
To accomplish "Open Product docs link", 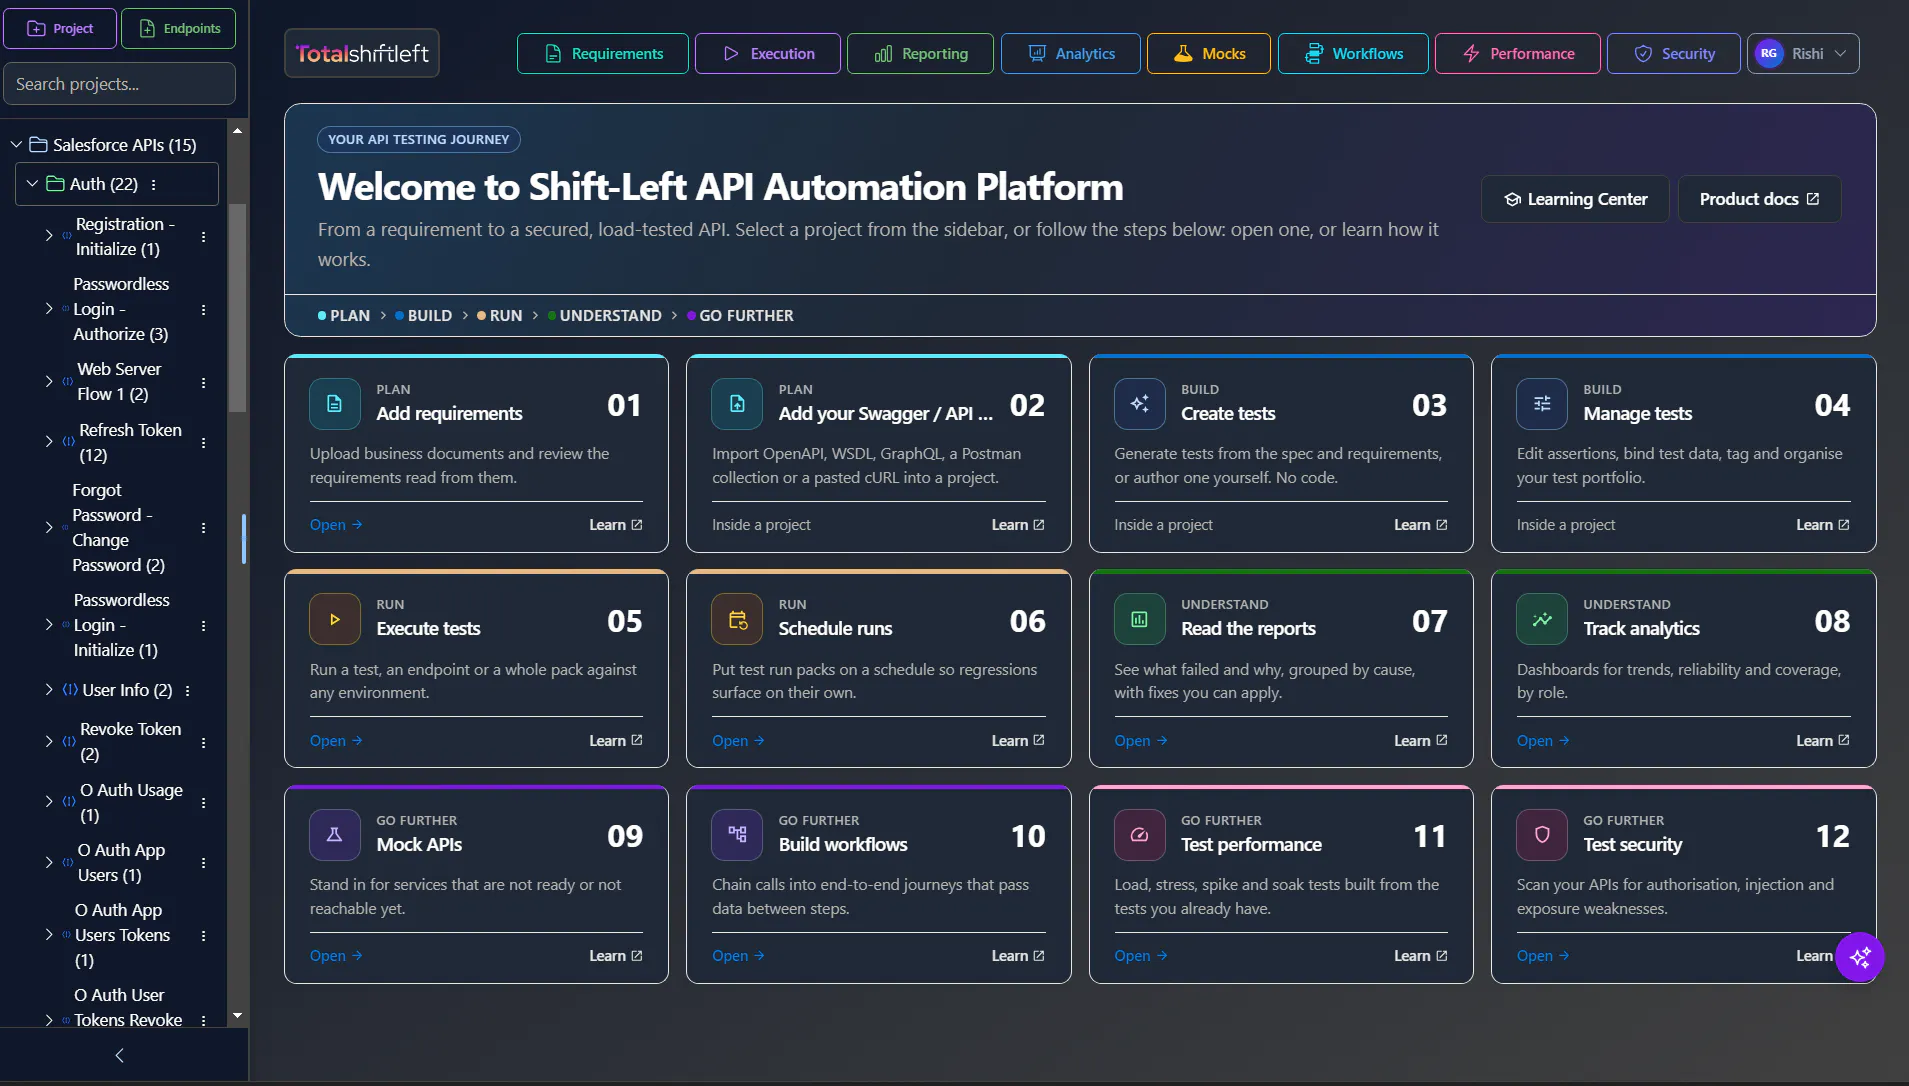I will (1759, 199).
